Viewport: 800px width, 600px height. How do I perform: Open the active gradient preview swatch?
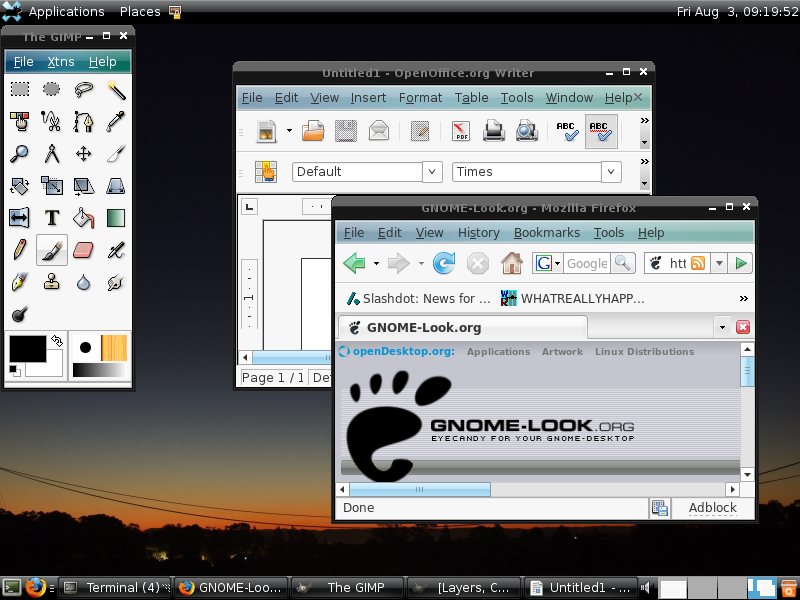click(99, 370)
